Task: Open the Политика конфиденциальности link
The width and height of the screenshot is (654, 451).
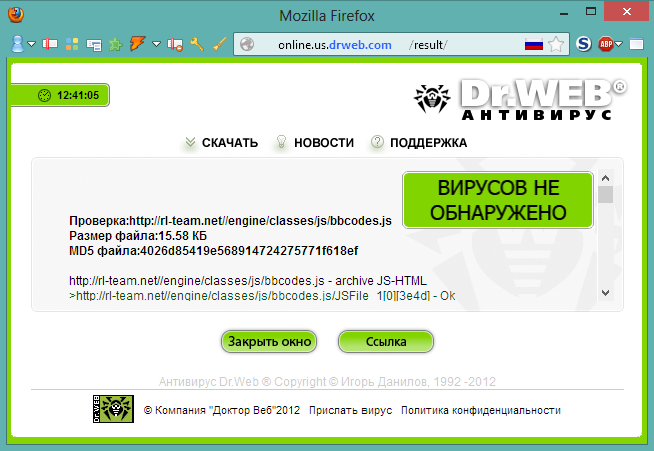Action: pyautogui.click(x=480, y=411)
